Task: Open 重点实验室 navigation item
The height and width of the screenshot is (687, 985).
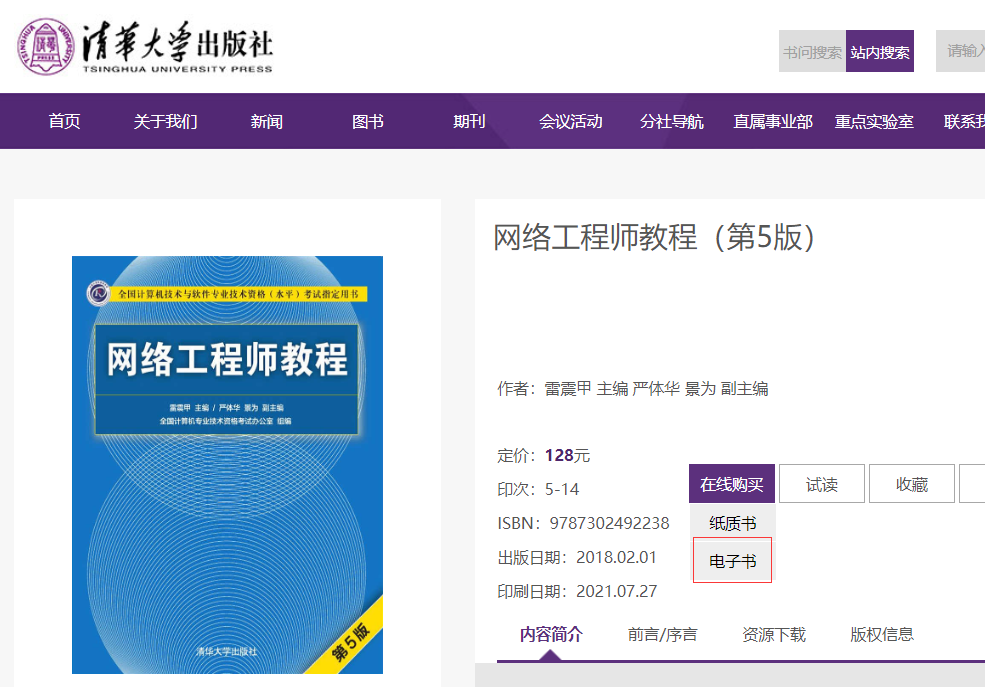Action: 874,121
